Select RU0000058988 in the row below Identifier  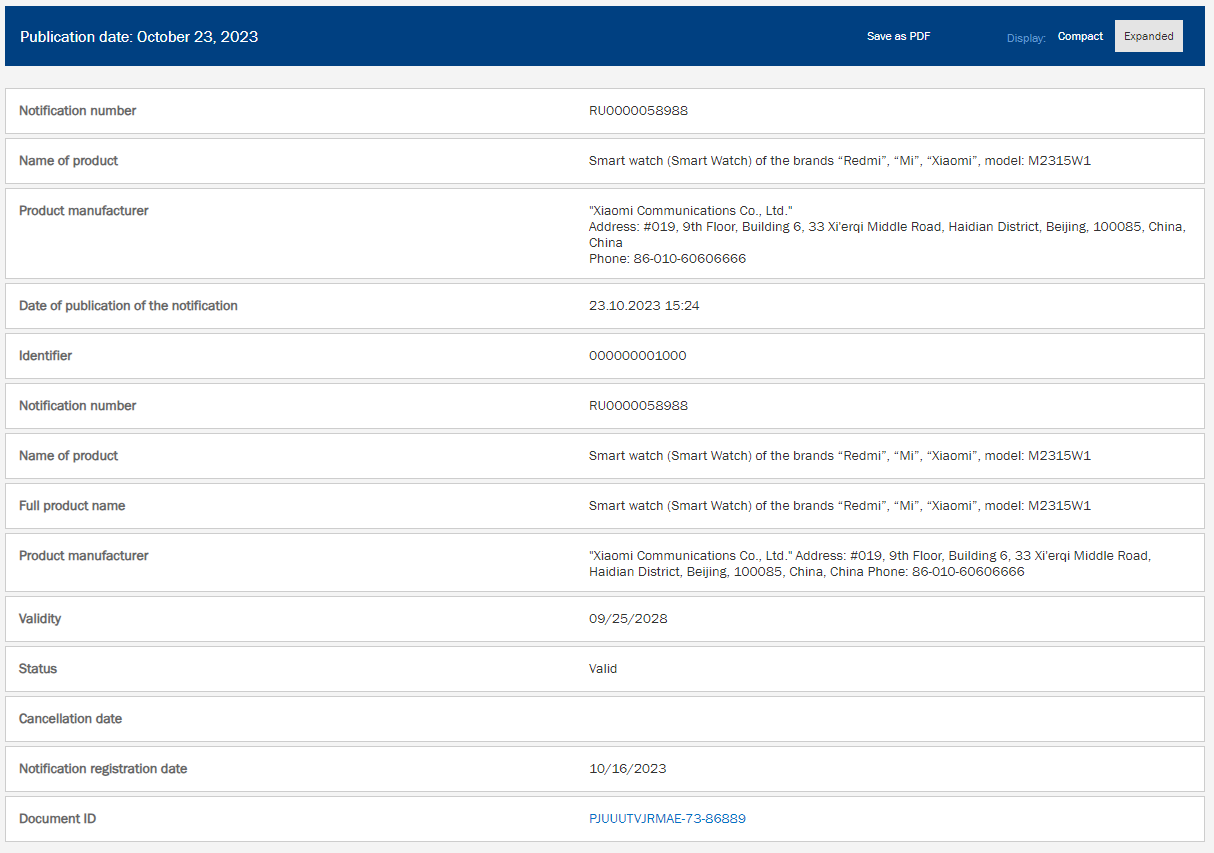pos(638,405)
